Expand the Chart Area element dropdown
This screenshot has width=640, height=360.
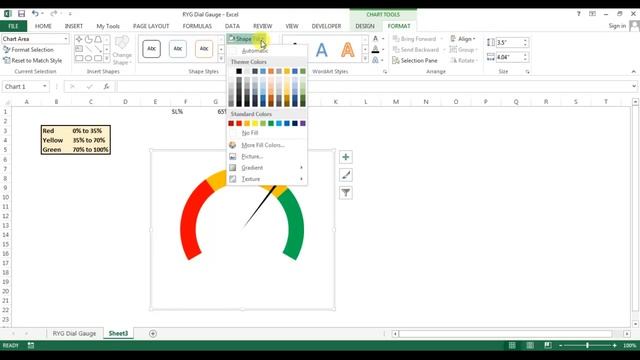[x=65, y=39]
